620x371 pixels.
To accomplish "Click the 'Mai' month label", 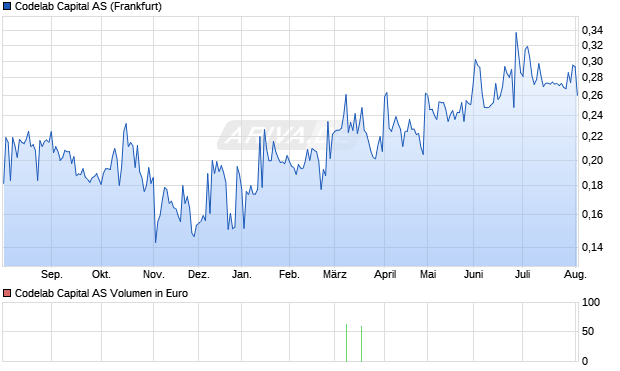I will (x=428, y=274).
